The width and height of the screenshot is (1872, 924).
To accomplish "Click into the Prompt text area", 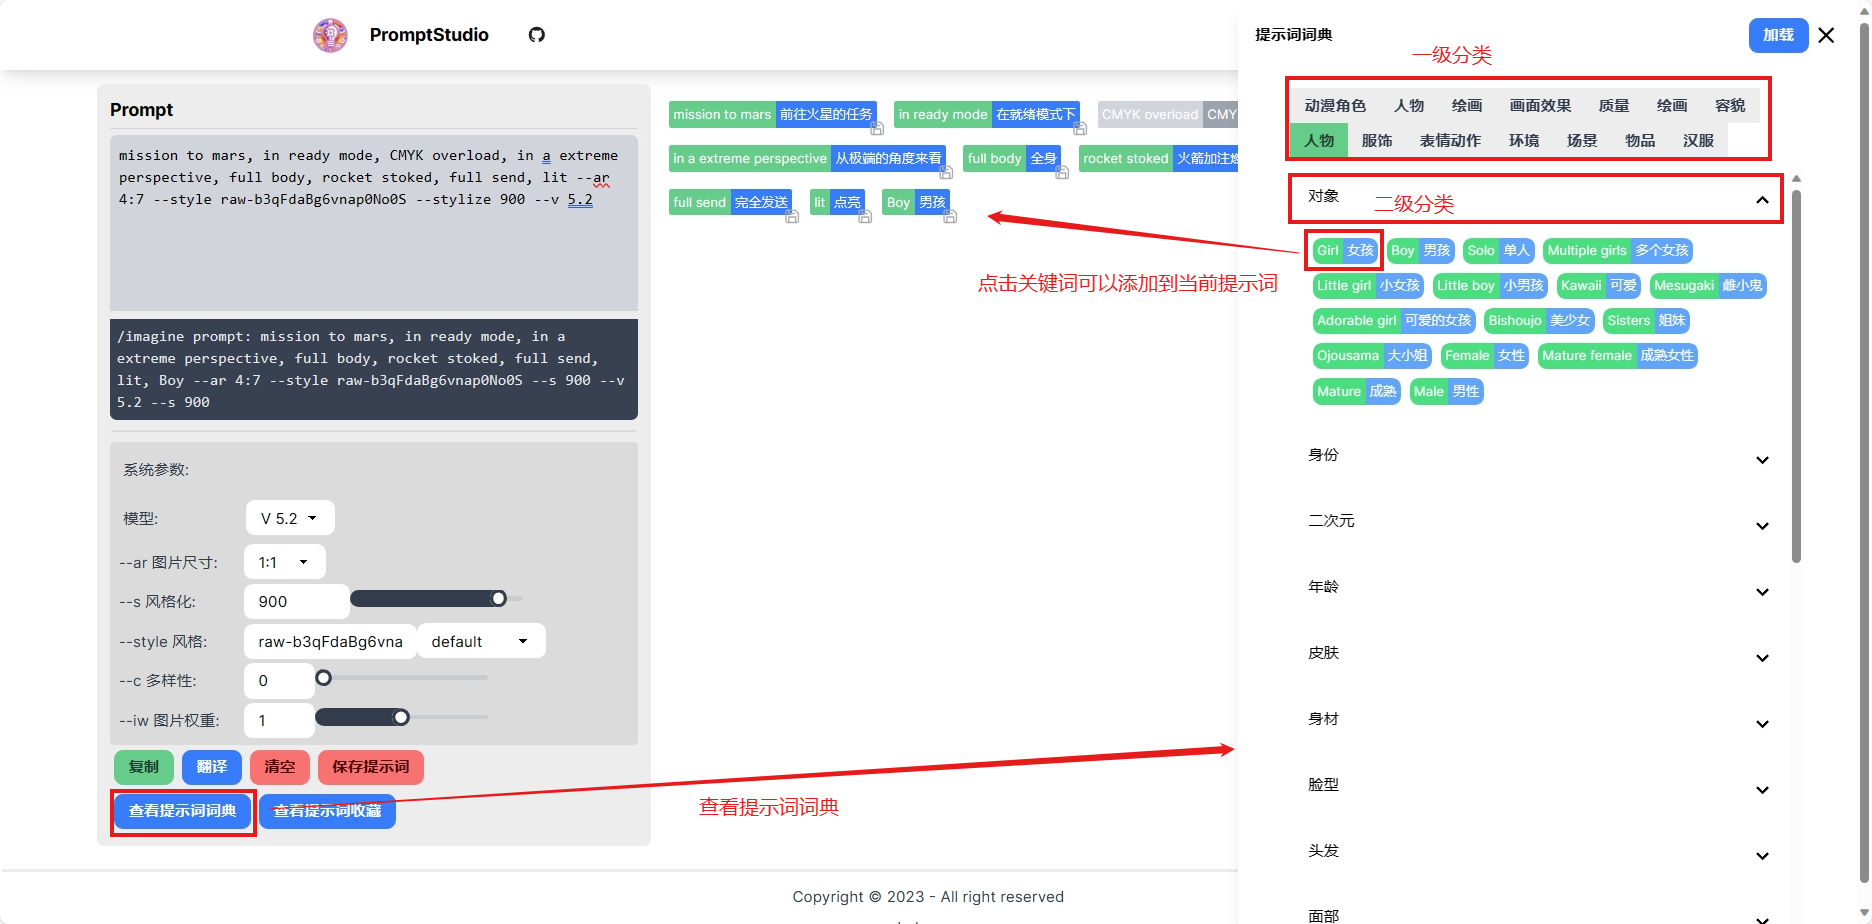I will point(374,222).
